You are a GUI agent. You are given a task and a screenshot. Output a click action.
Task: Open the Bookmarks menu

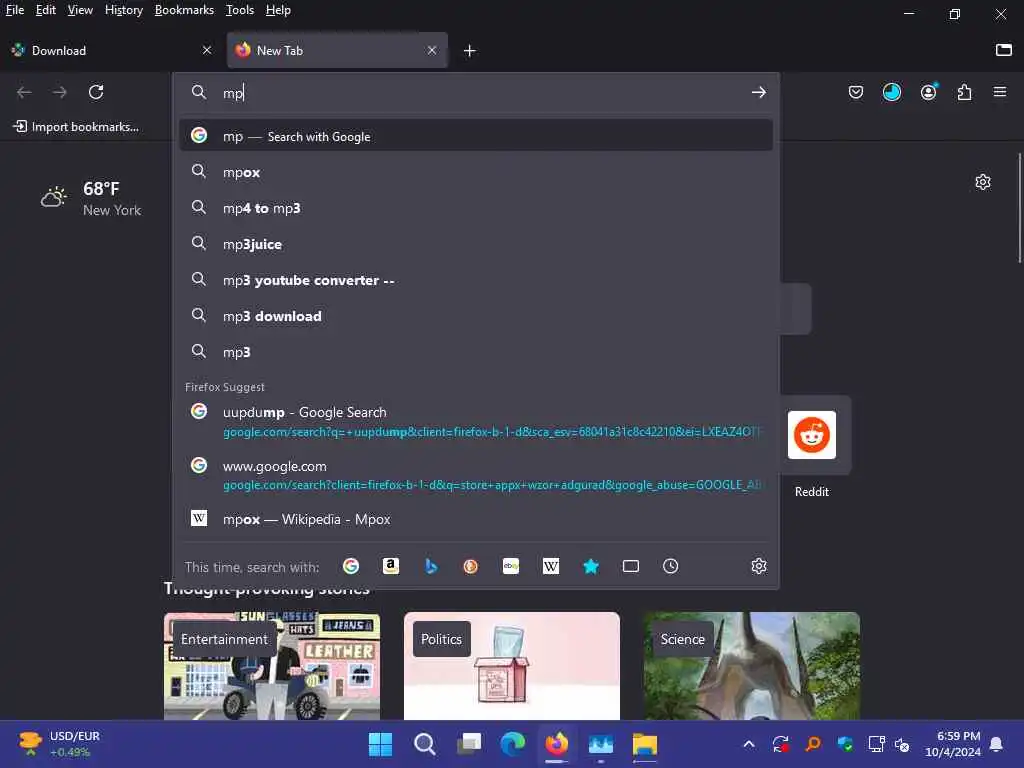184,10
